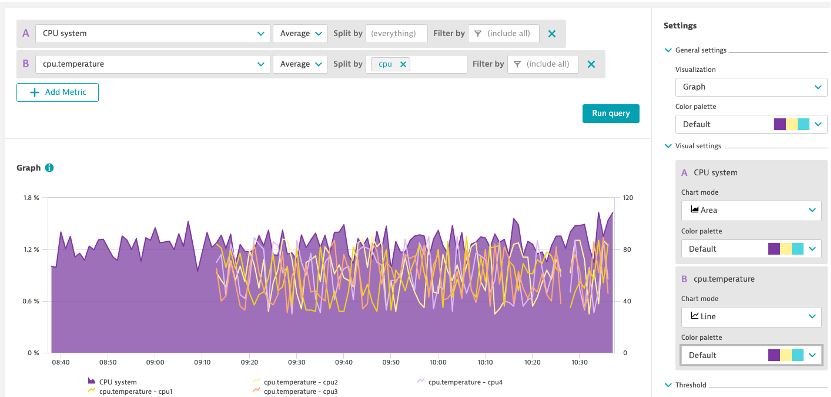Screen dimensions: 831x397
Task: Open Chart mode Area dropdown
Action: pyautogui.click(x=752, y=210)
